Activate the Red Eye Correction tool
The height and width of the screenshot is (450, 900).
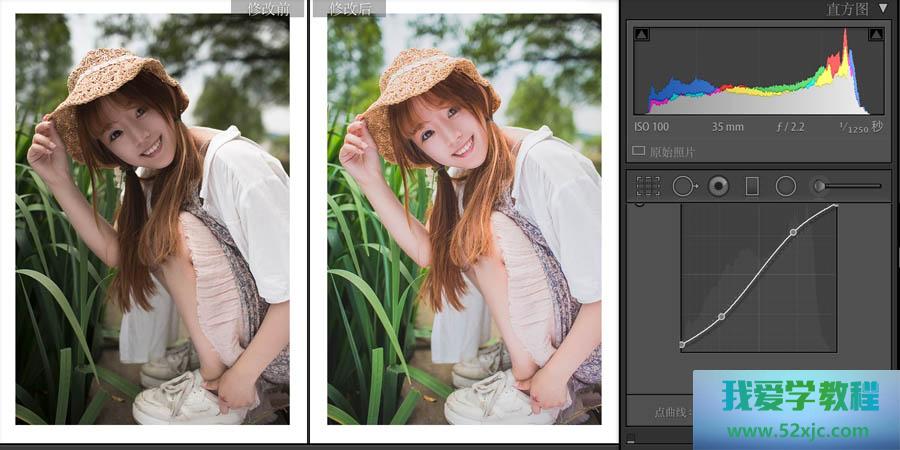[x=717, y=186]
